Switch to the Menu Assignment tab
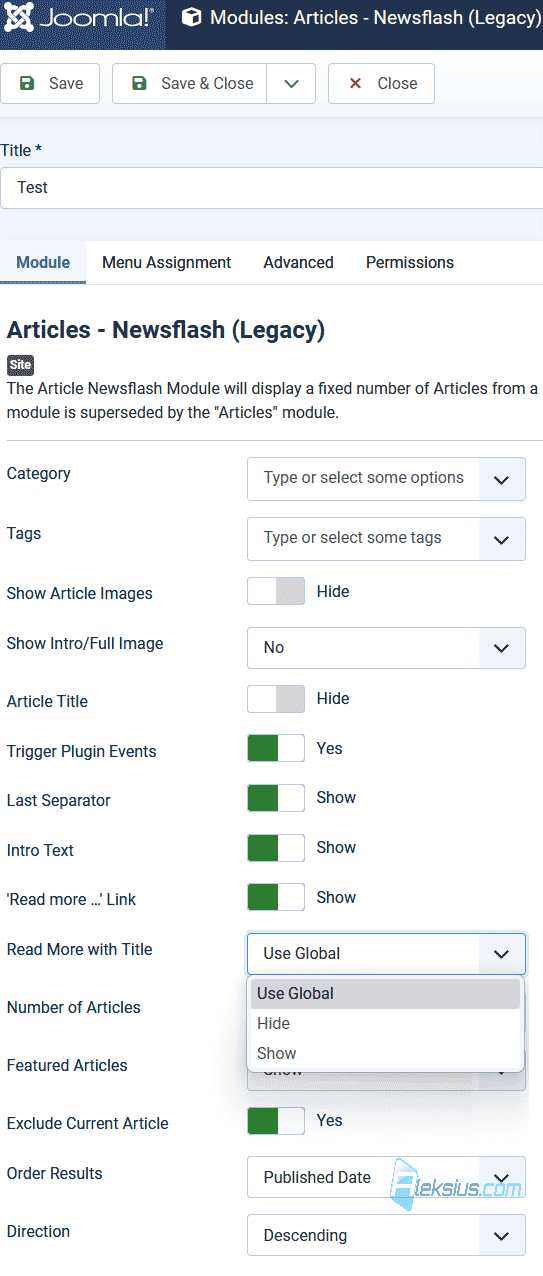This screenshot has height=1276, width=543. [x=166, y=262]
